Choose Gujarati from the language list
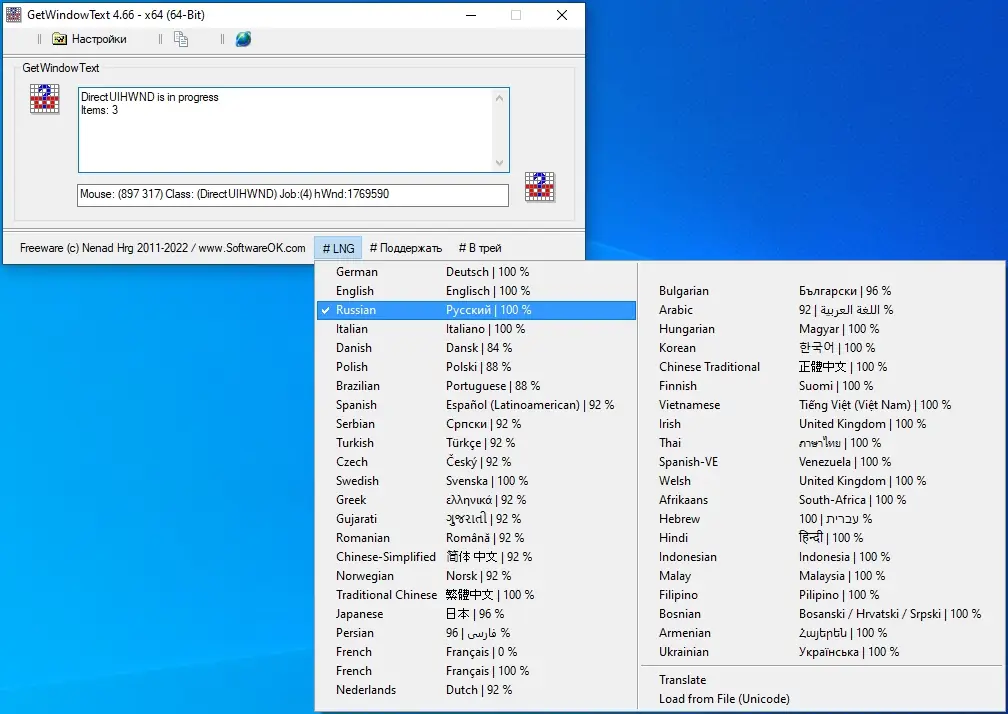Viewport: 1008px width, 714px height. (x=476, y=519)
